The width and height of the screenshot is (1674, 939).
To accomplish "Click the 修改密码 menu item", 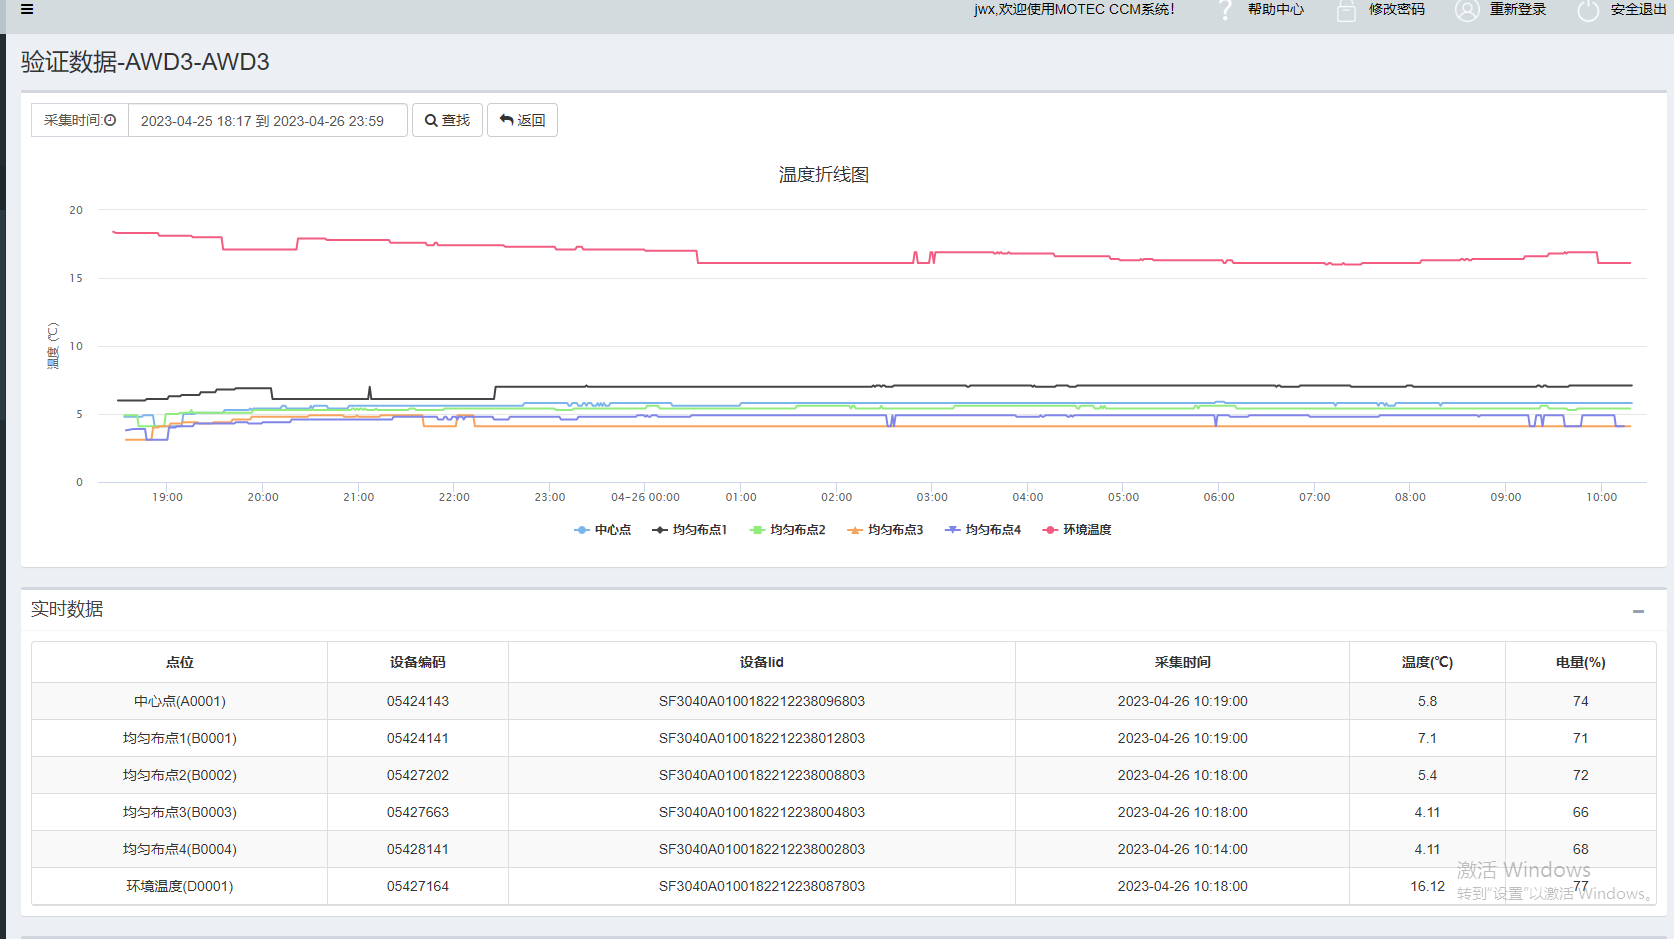I will (1396, 10).
